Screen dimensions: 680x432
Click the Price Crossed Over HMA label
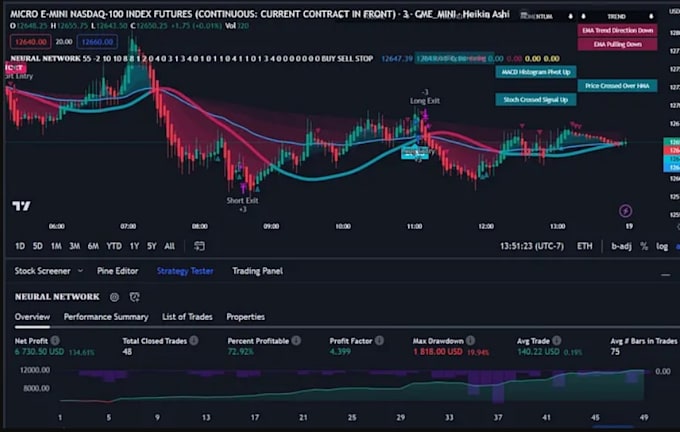617,86
